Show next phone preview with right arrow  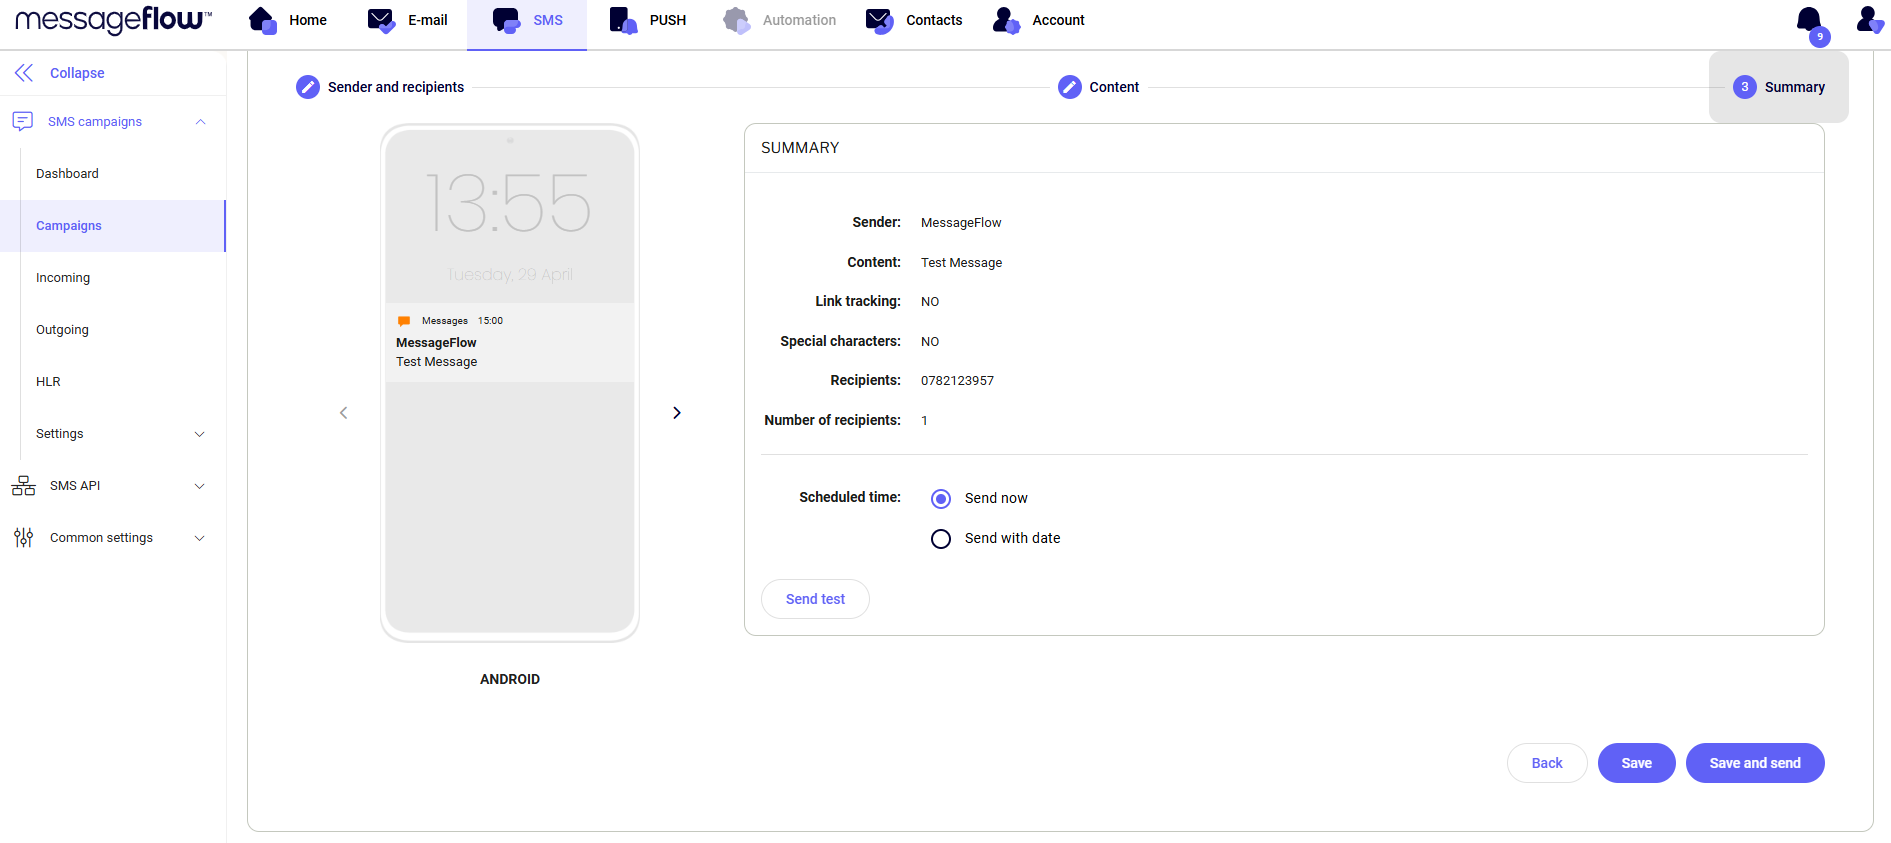click(x=677, y=413)
